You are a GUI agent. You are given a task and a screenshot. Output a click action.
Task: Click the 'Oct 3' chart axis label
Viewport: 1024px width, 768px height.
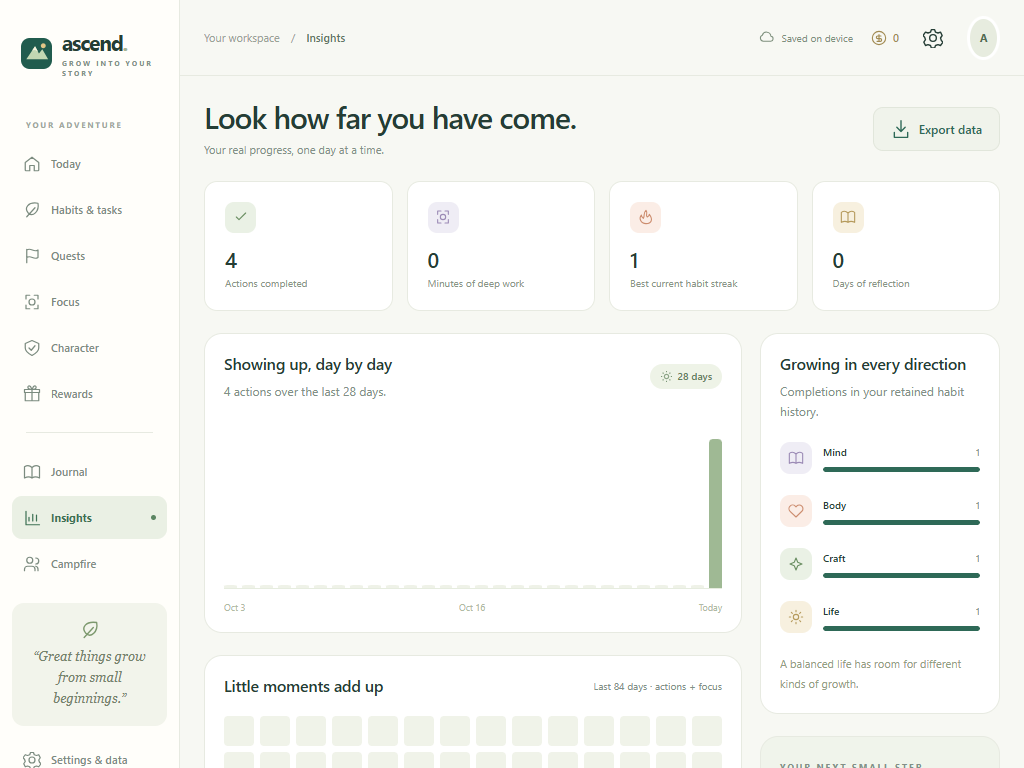234,607
